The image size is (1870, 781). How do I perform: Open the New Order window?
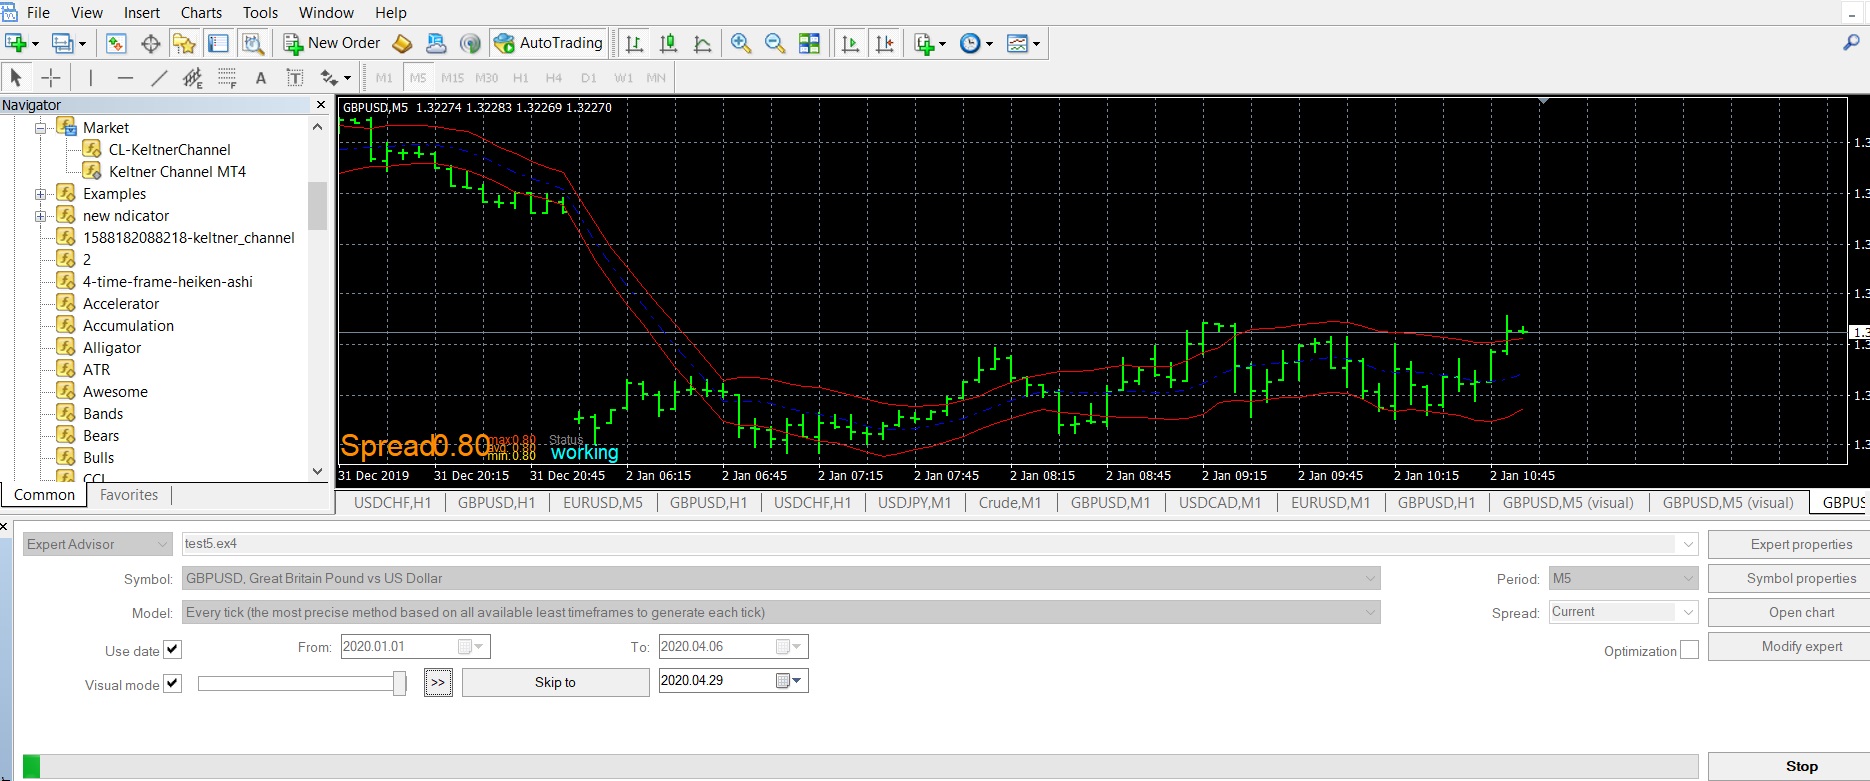[x=332, y=43]
